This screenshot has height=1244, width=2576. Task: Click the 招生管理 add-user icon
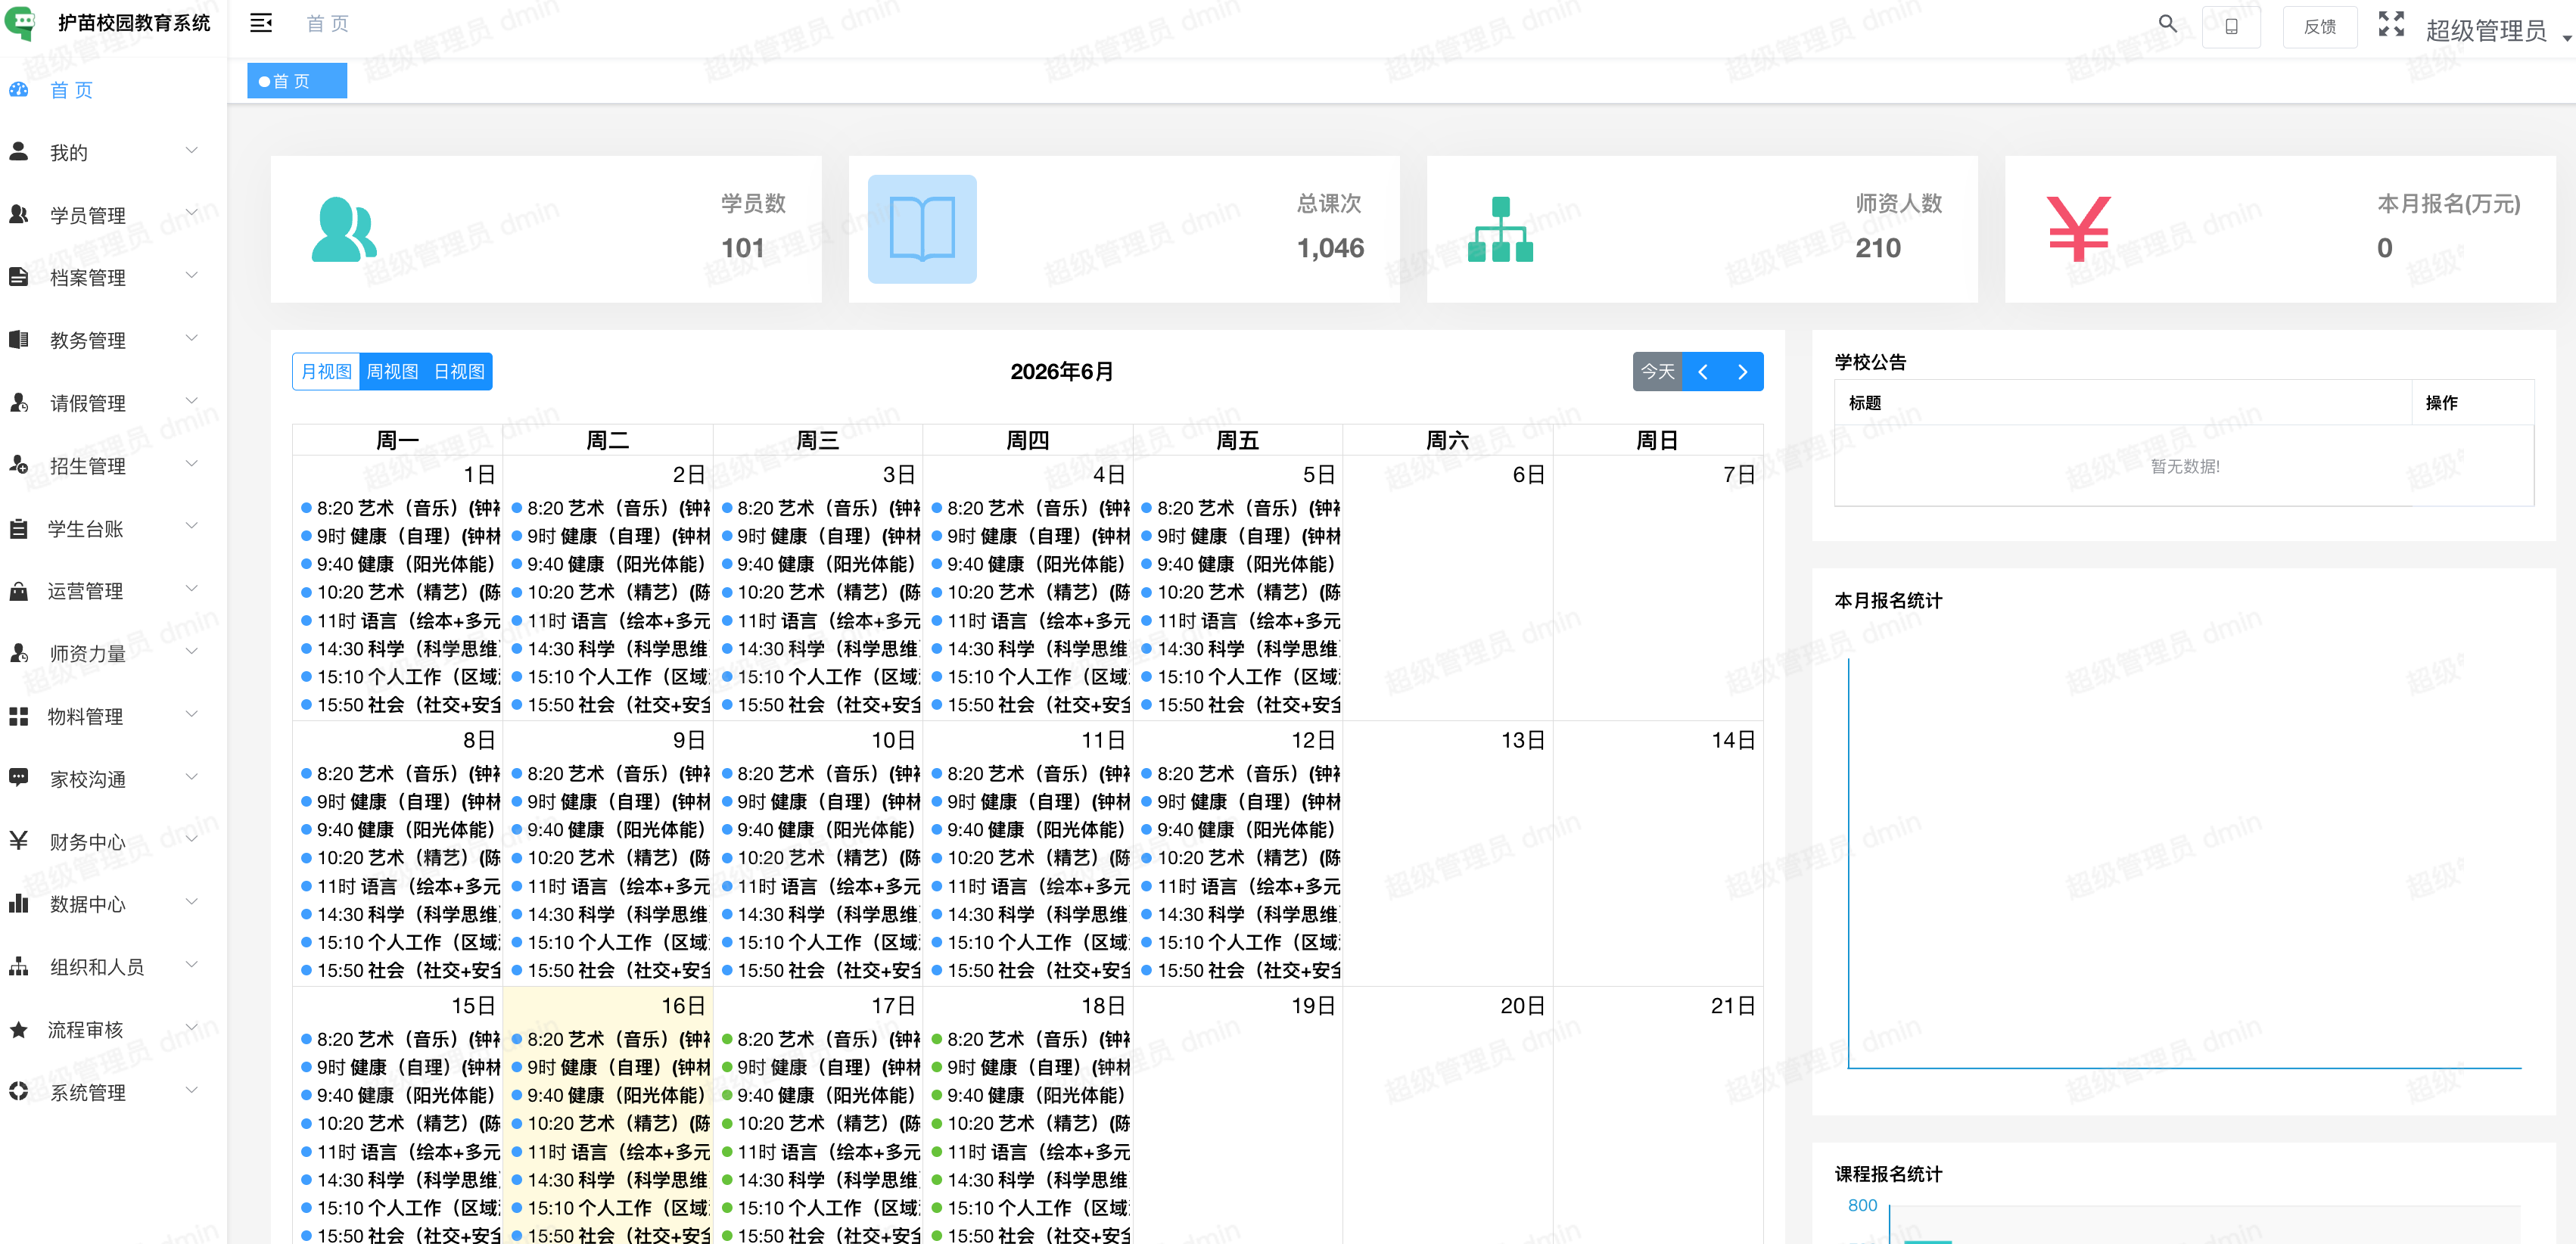[18, 464]
